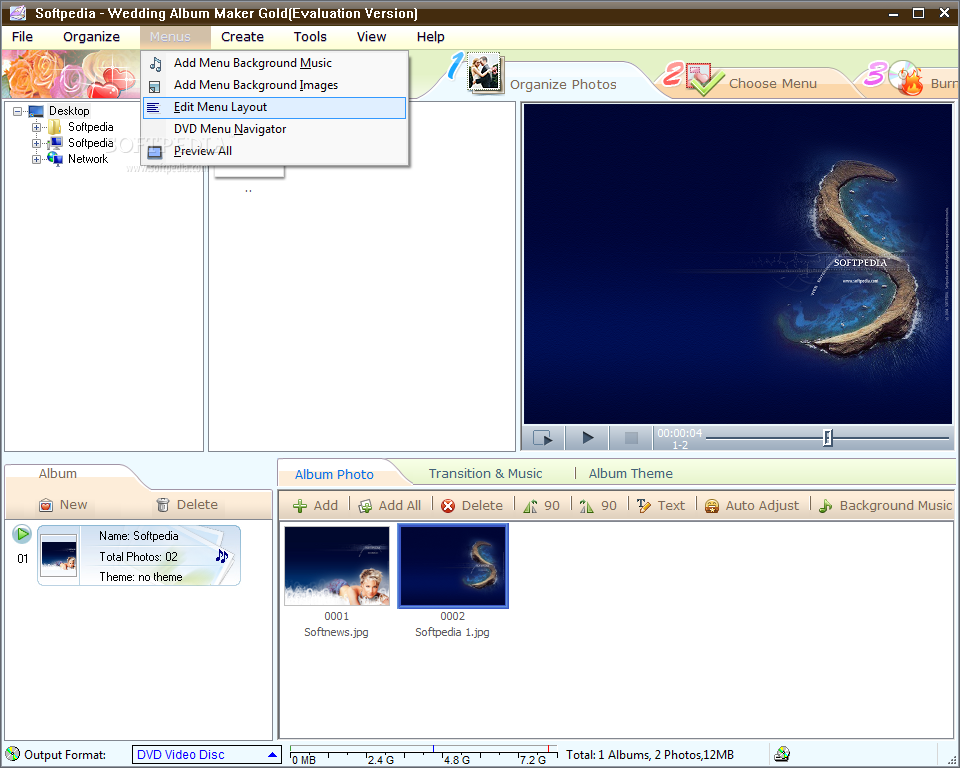Click the album Delete button
Viewport: 960px width, 768px height.
(187, 505)
